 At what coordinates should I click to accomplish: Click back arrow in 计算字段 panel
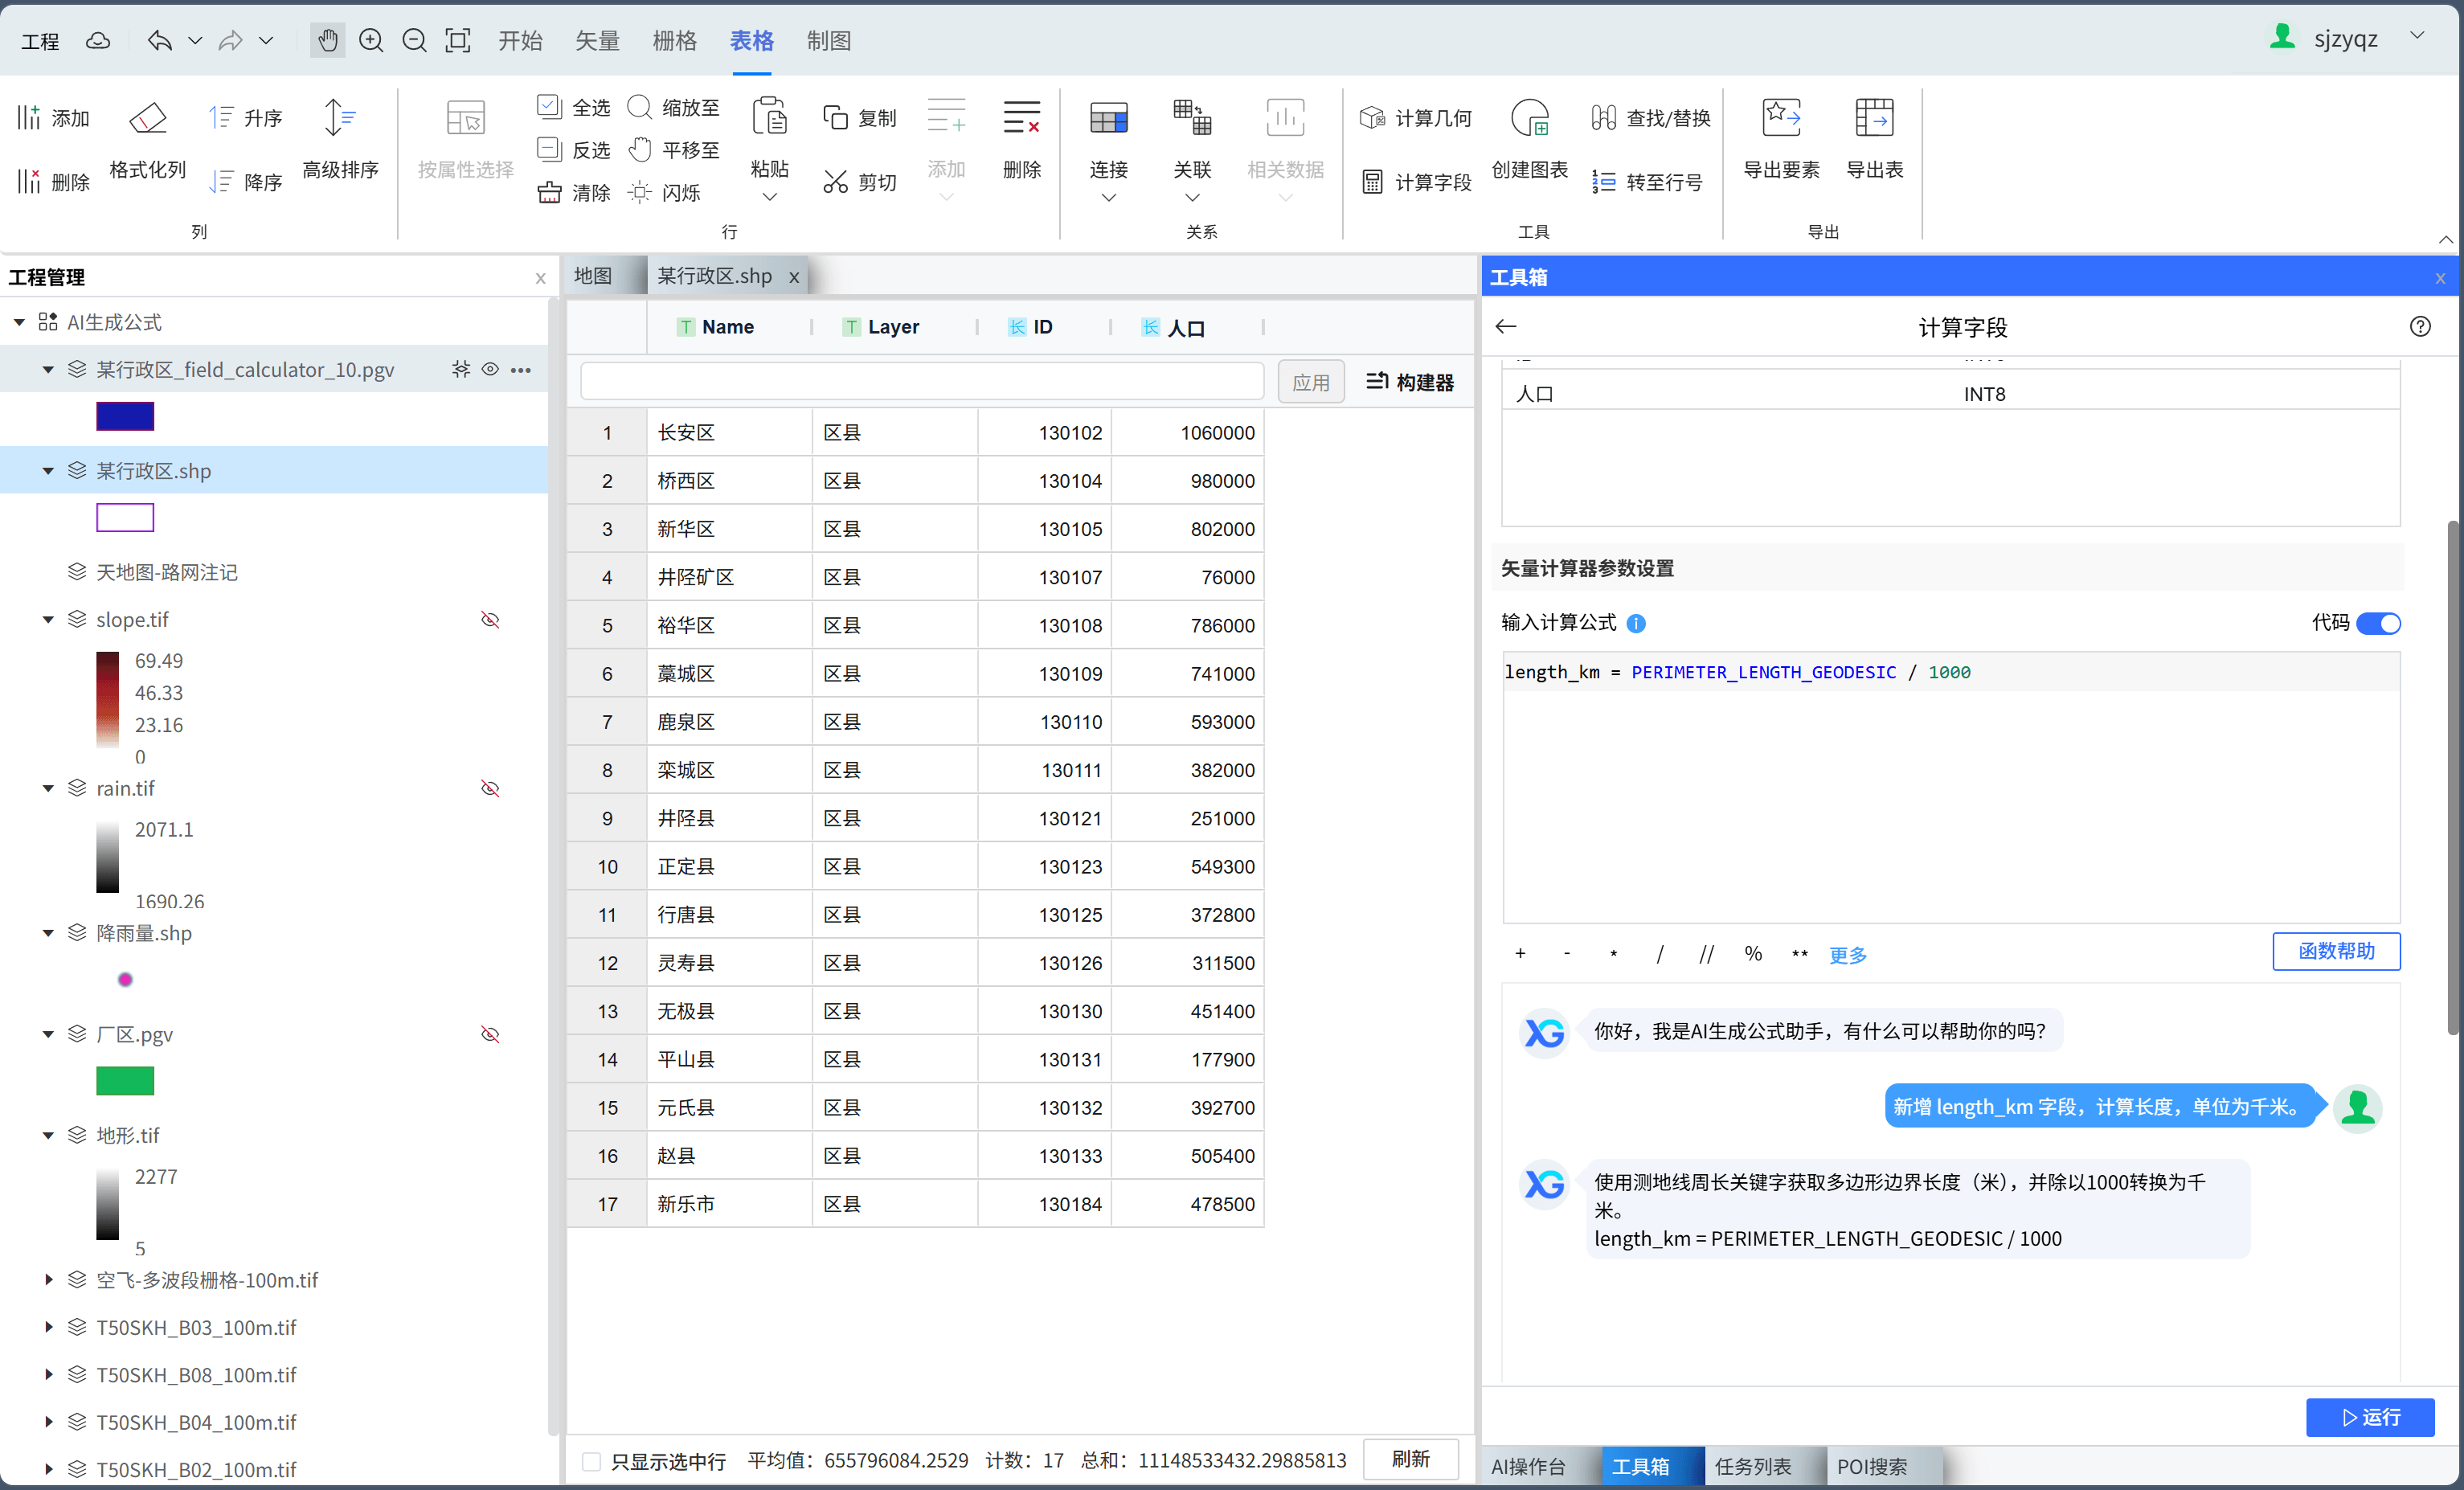pos(1506,326)
